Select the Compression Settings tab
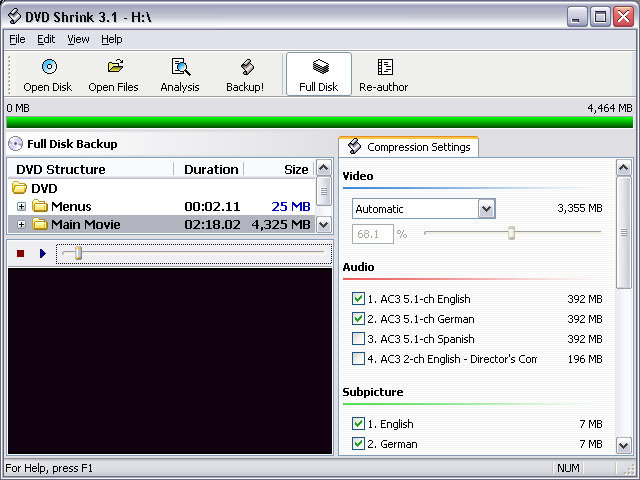 (x=409, y=147)
